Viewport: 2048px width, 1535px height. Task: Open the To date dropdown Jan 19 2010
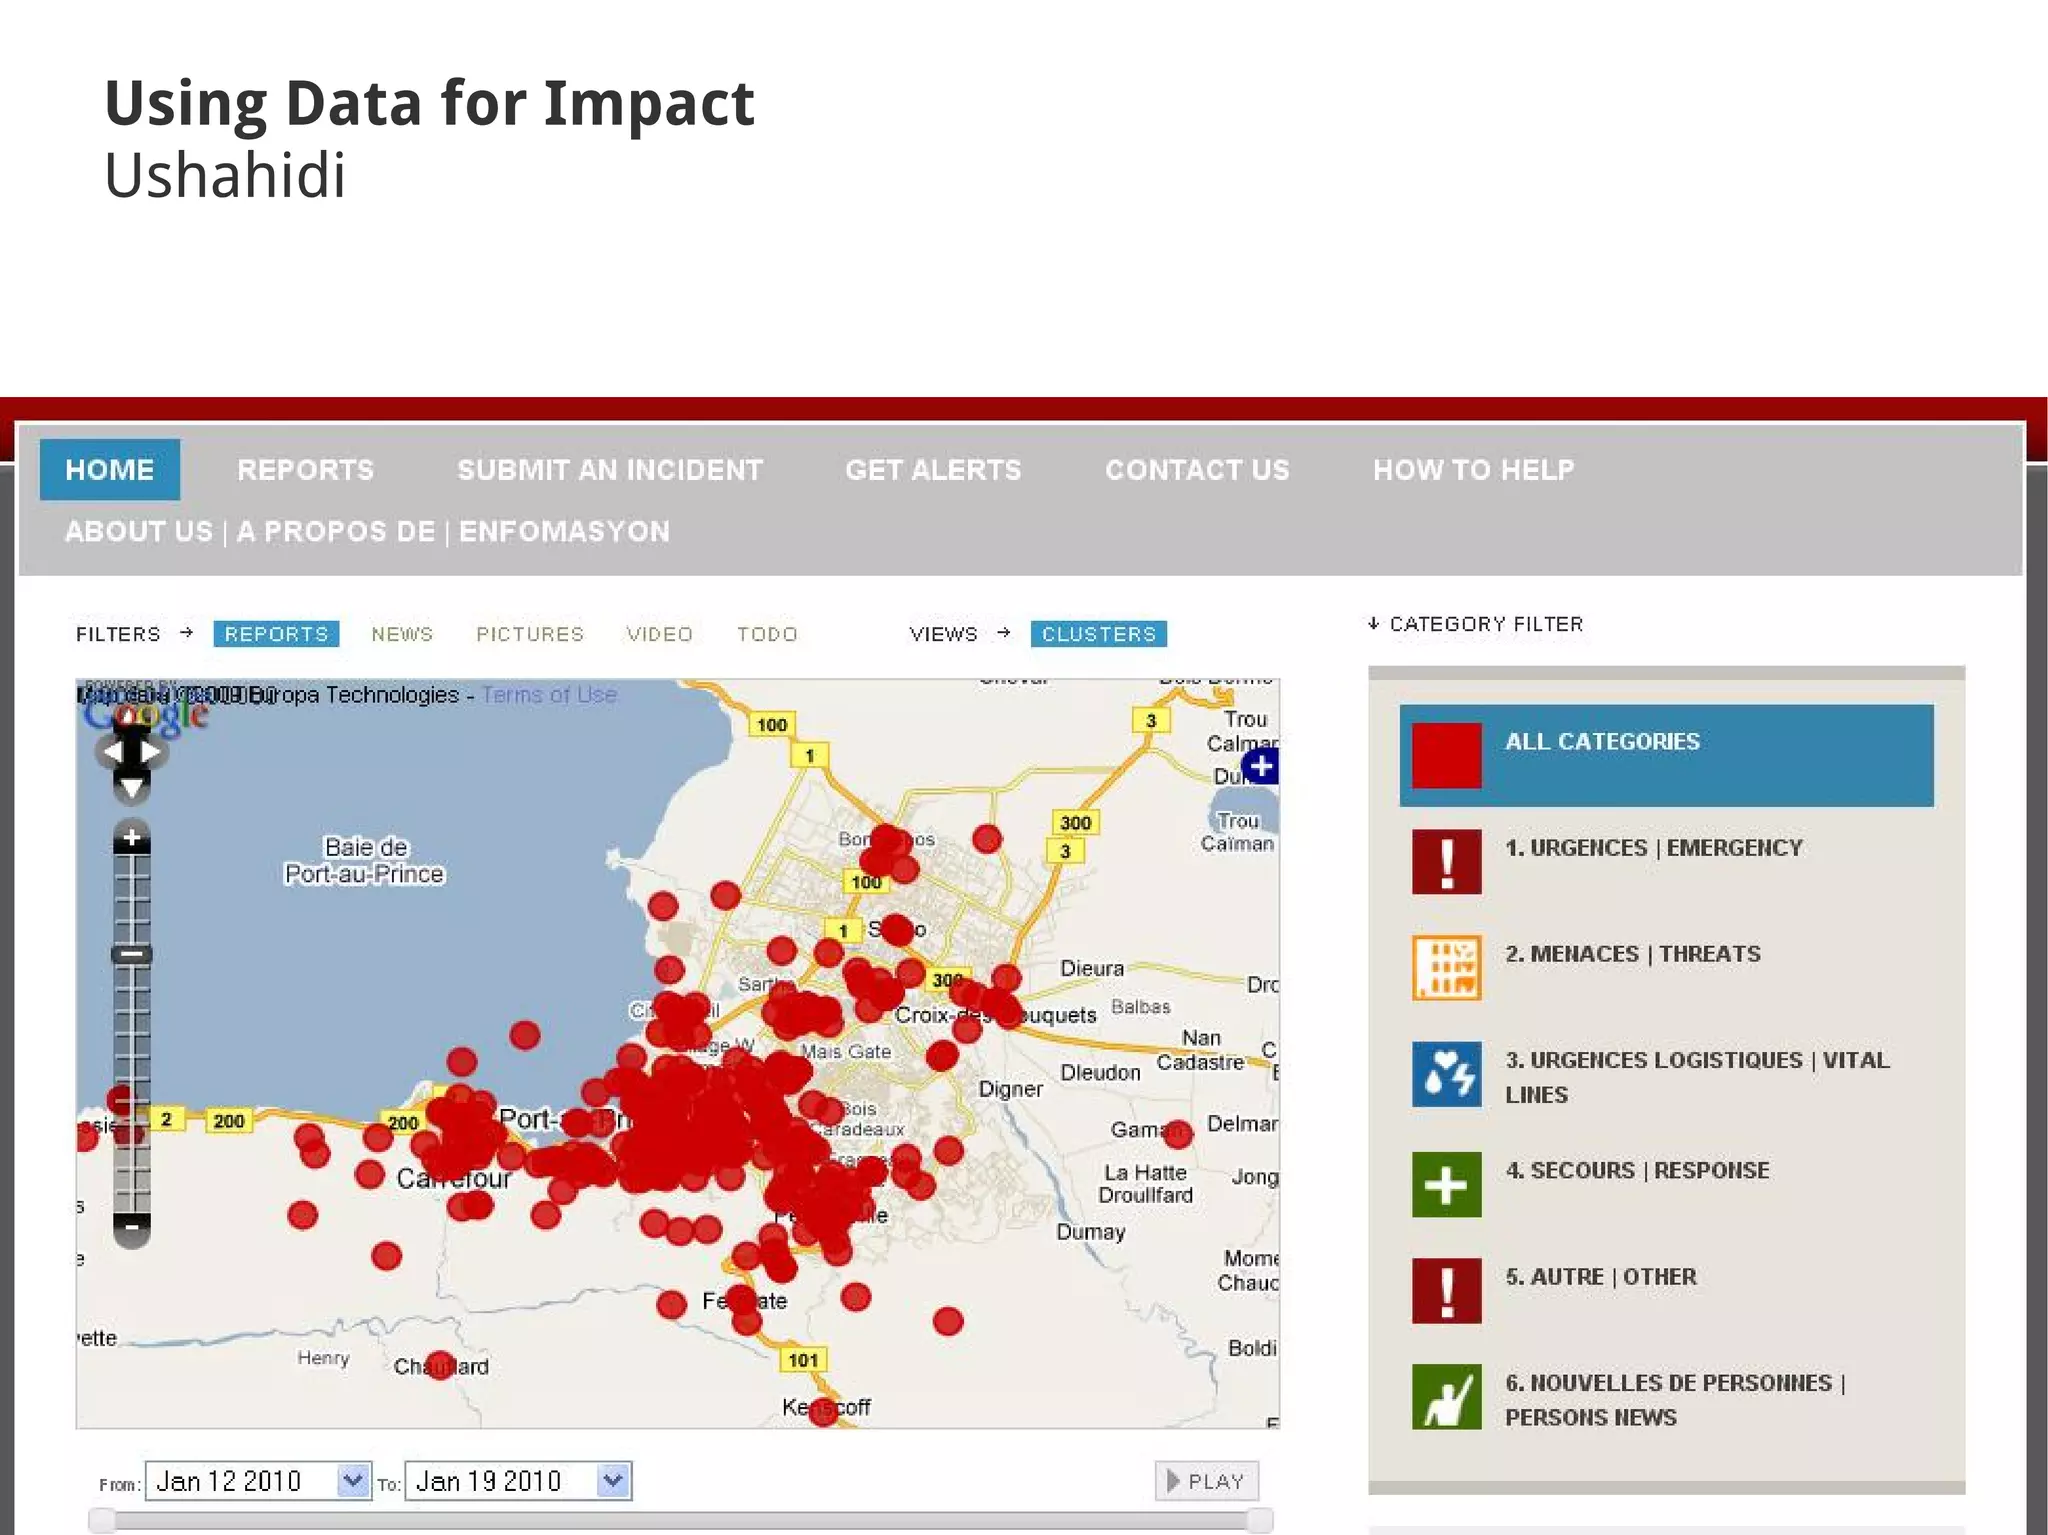[x=518, y=1481]
